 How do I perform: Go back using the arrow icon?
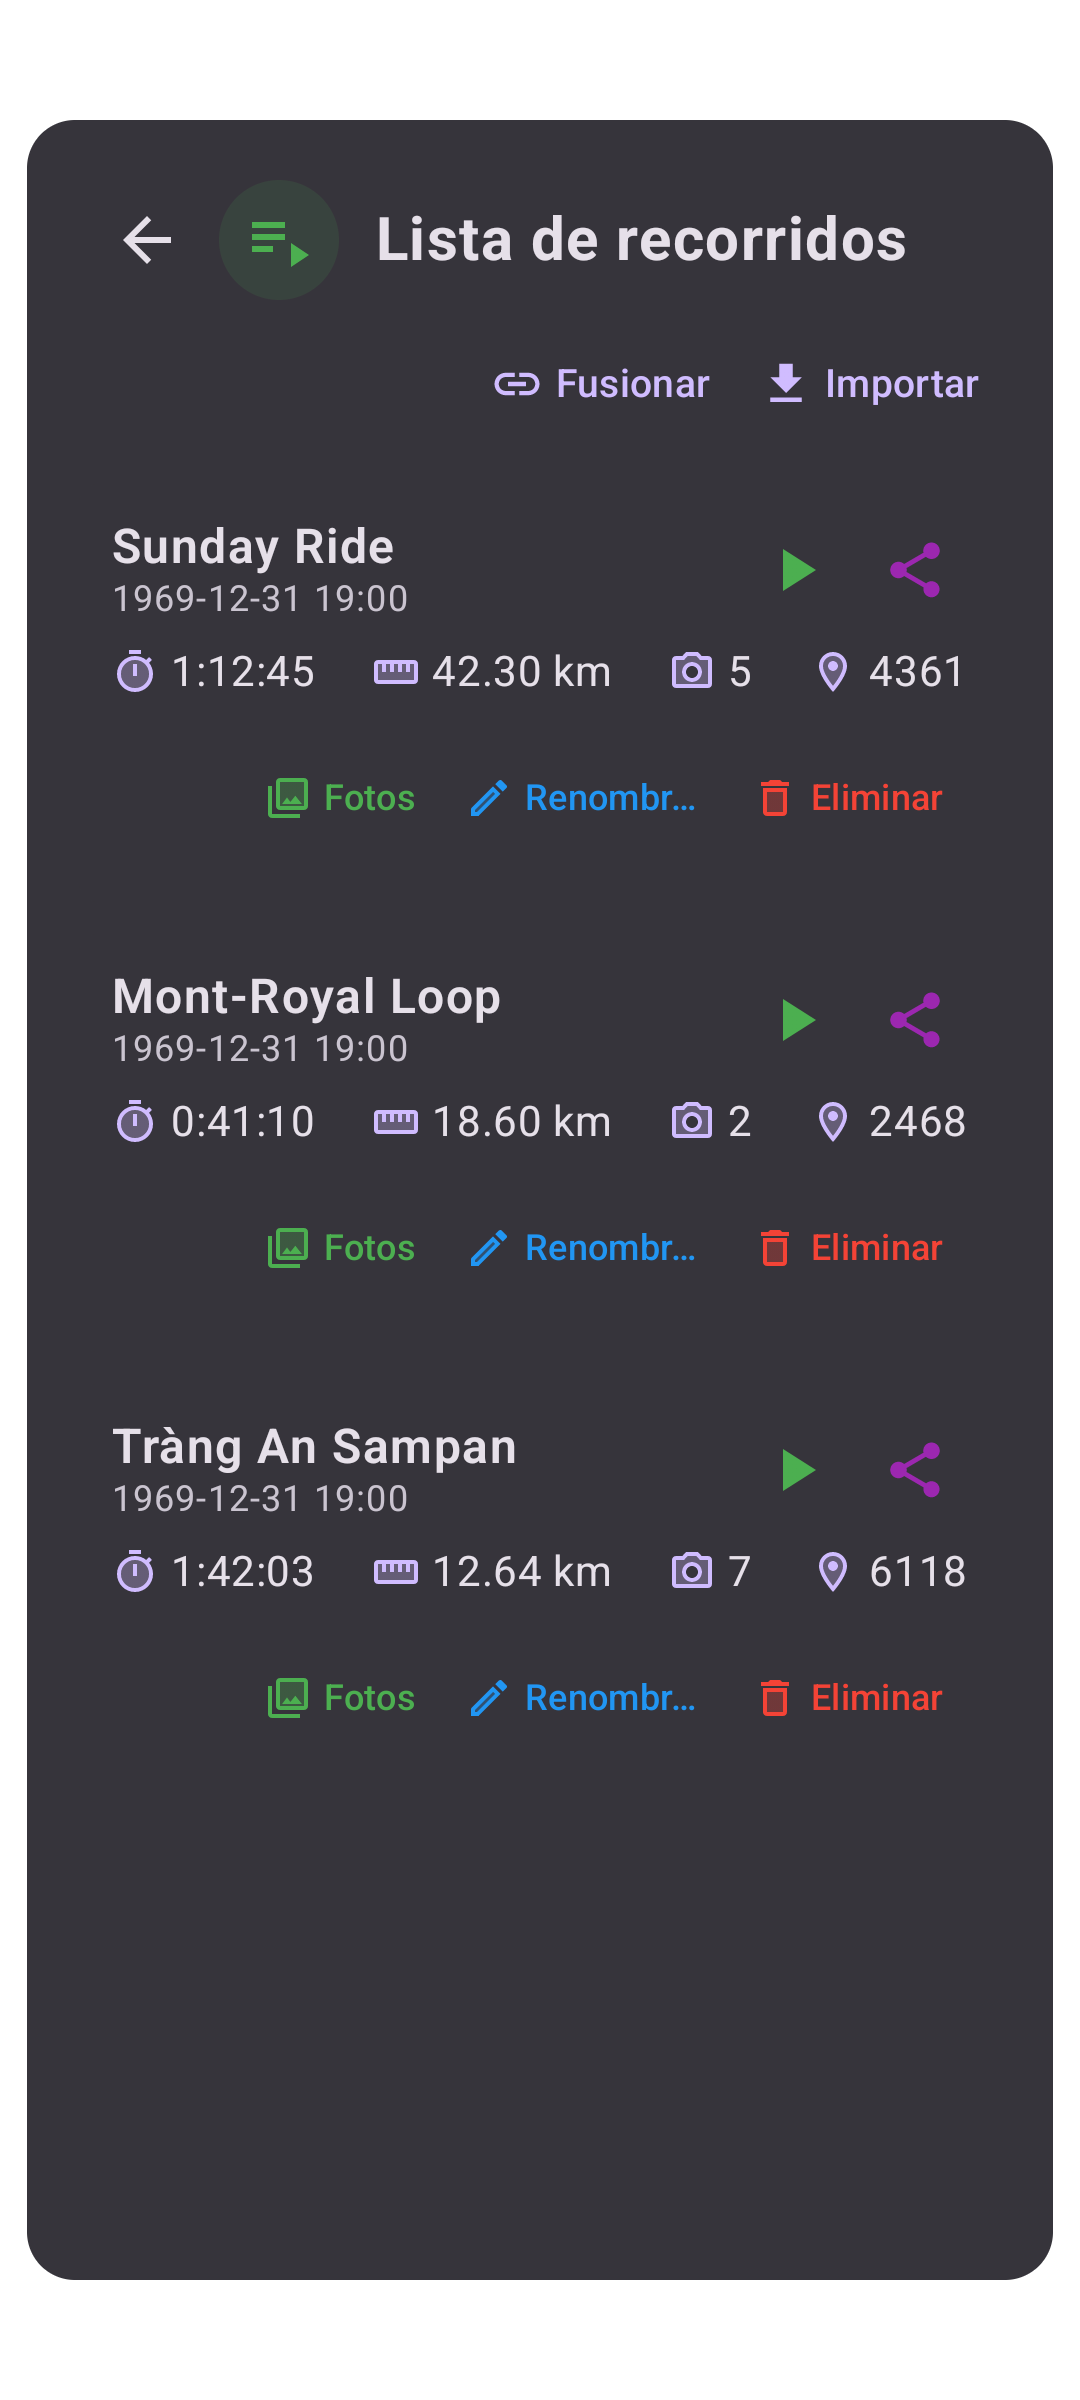pyautogui.click(x=147, y=240)
